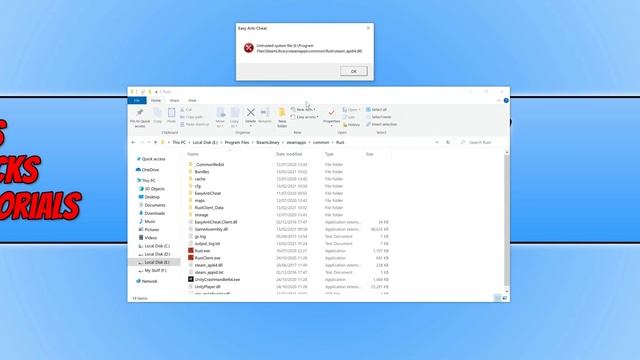640x360 pixels.
Task: Click the Search Rust field
Action: pos(482,142)
